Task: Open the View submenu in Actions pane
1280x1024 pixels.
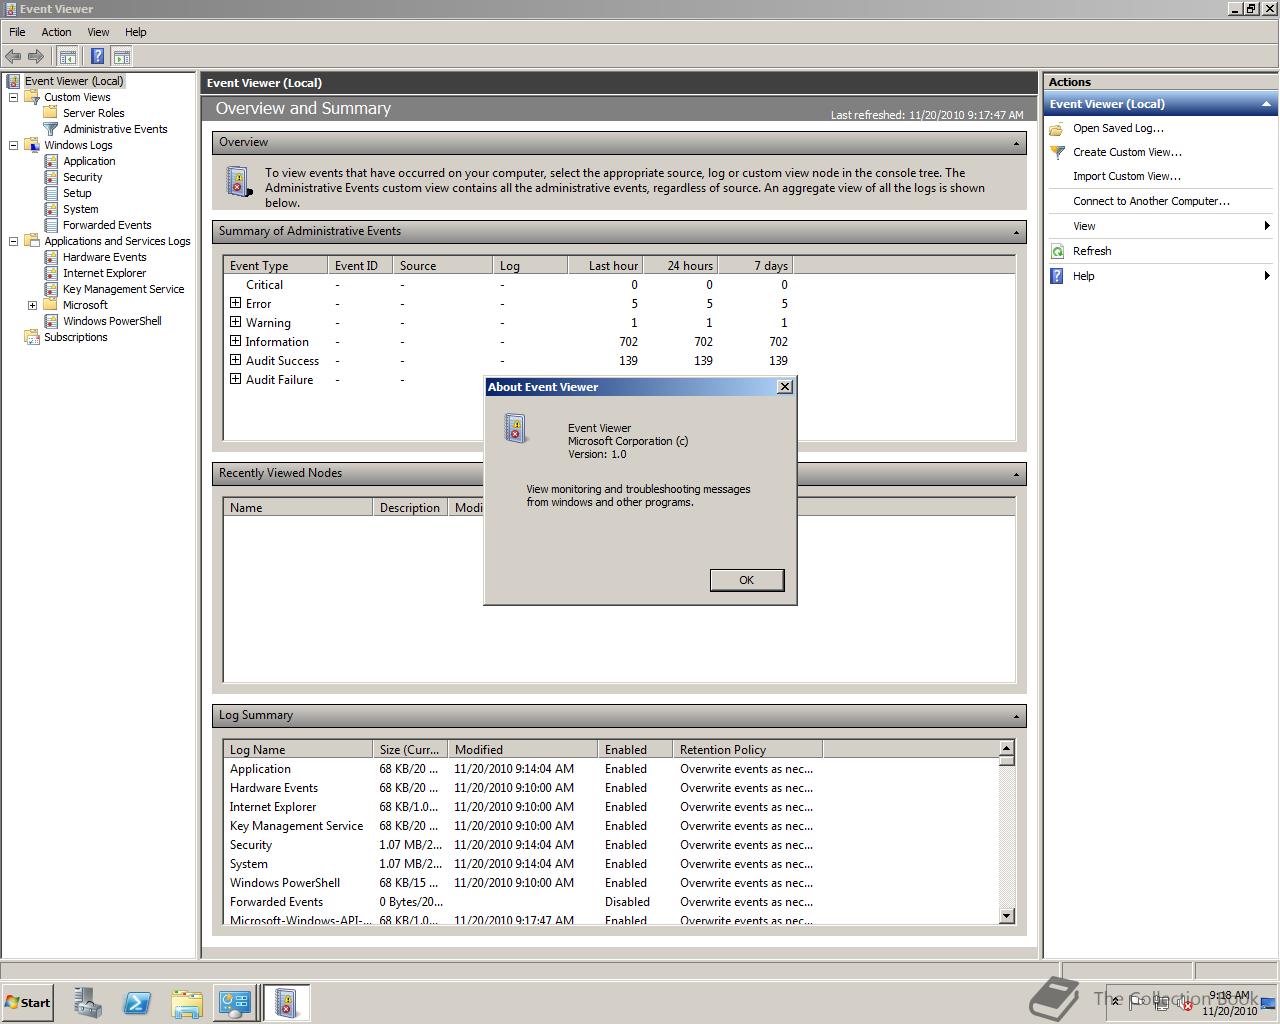Action: 1160,226
